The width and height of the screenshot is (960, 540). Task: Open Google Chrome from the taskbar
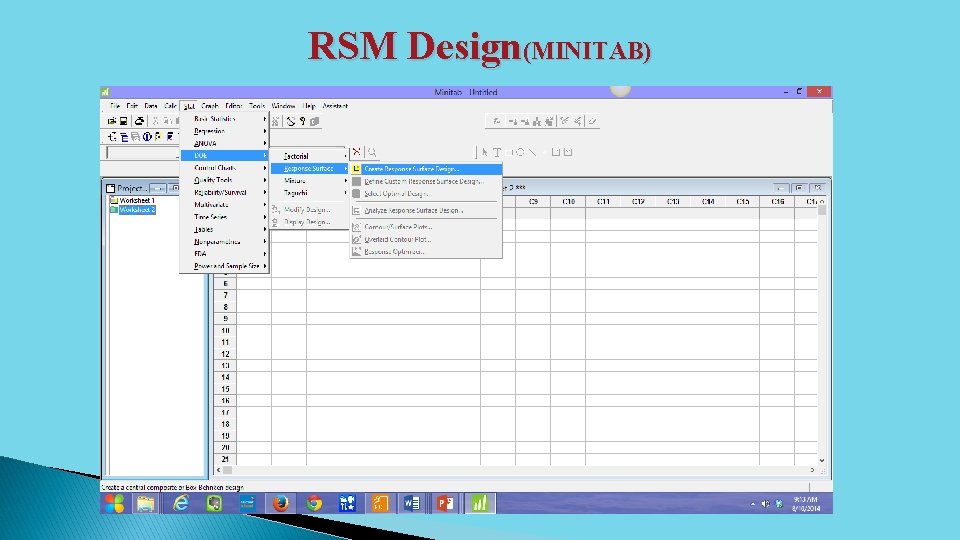coord(314,503)
